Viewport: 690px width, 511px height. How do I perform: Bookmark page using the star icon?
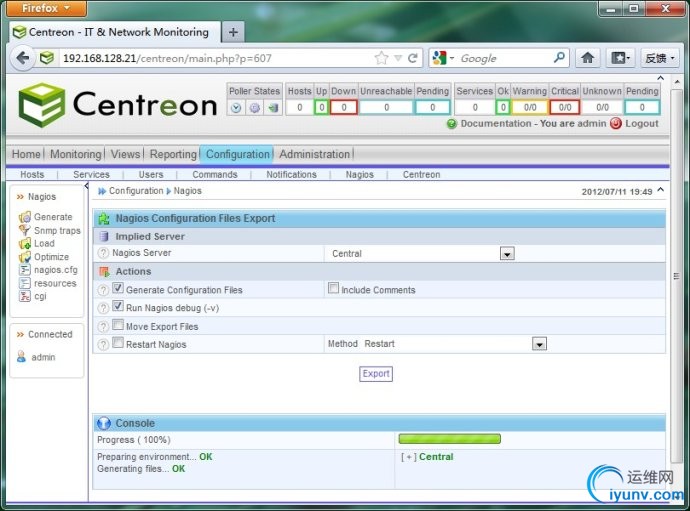[x=382, y=58]
